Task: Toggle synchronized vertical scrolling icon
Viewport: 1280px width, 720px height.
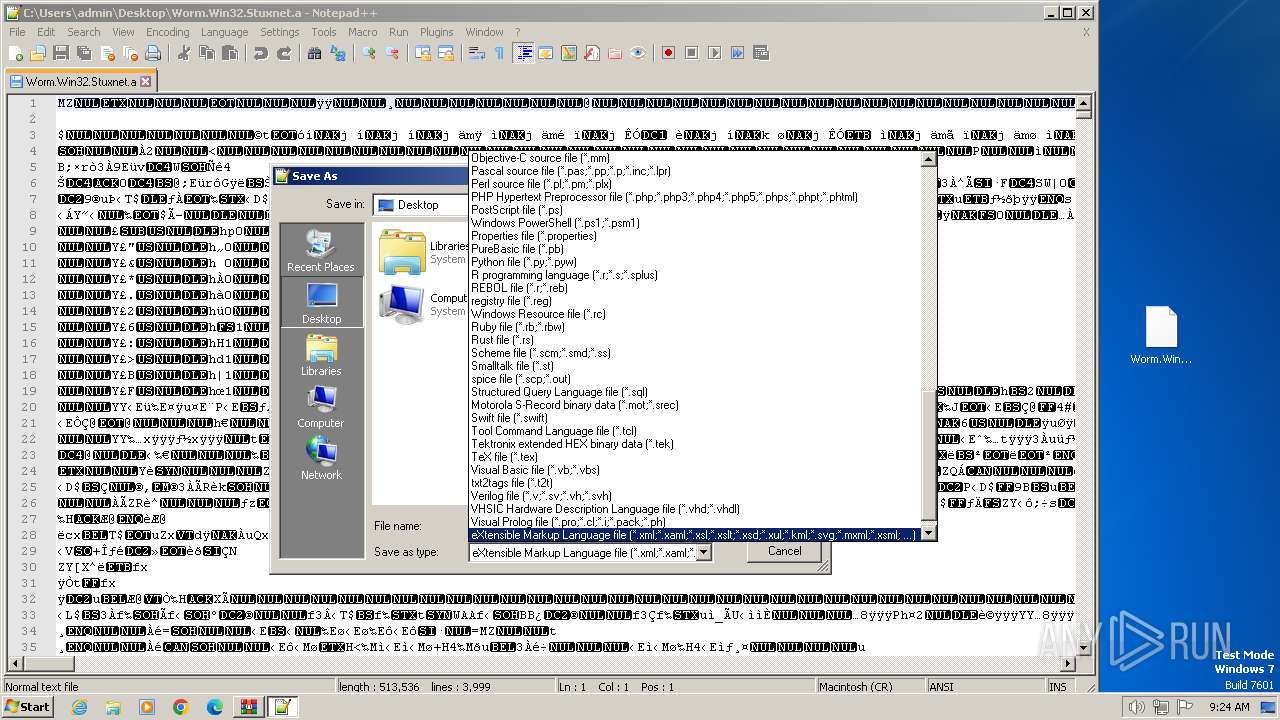Action: pyautogui.click(x=423, y=53)
